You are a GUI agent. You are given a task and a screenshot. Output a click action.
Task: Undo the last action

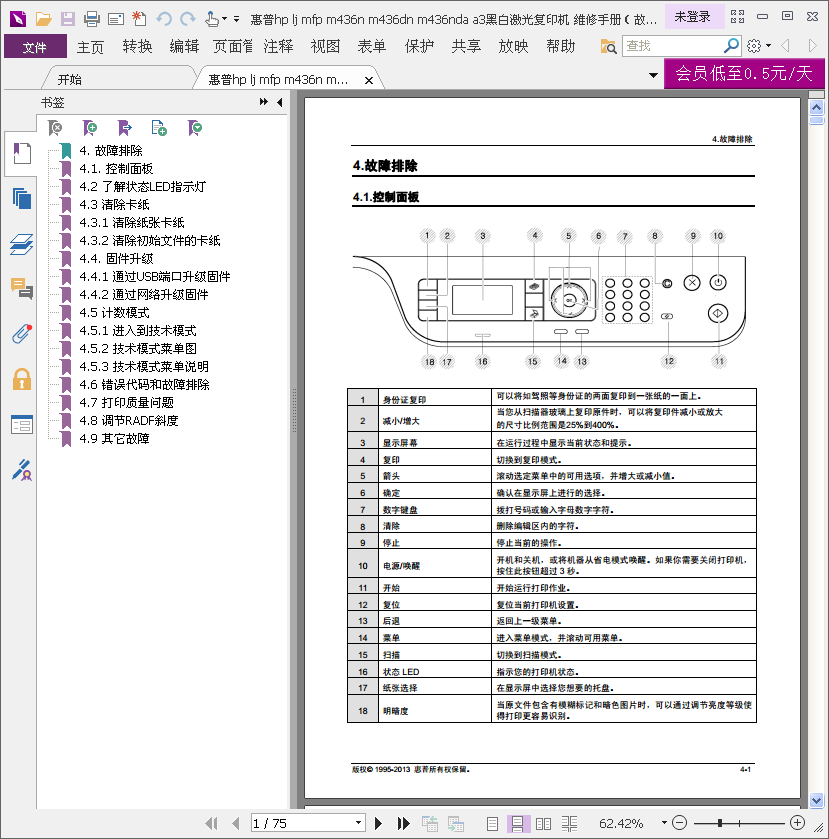pos(164,19)
